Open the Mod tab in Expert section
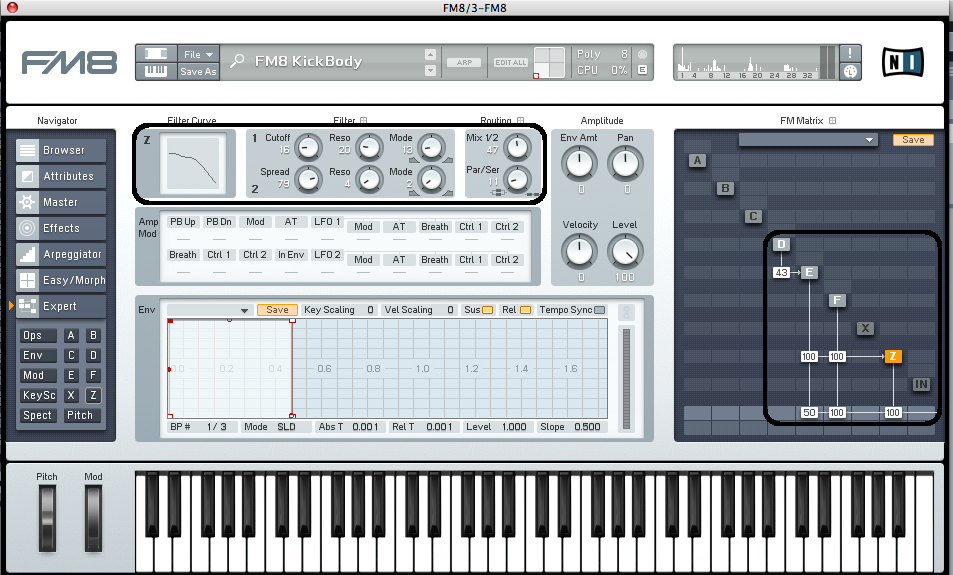The width and height of the screenshot is (953, 575). coord(38,376)
